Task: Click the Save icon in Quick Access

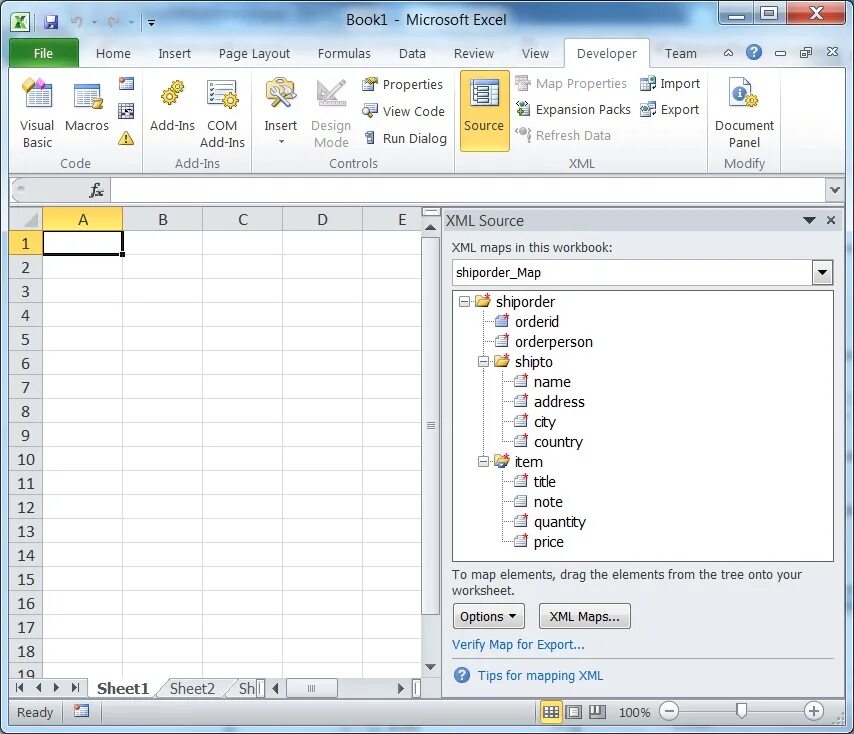Action: tap(51, 22)
